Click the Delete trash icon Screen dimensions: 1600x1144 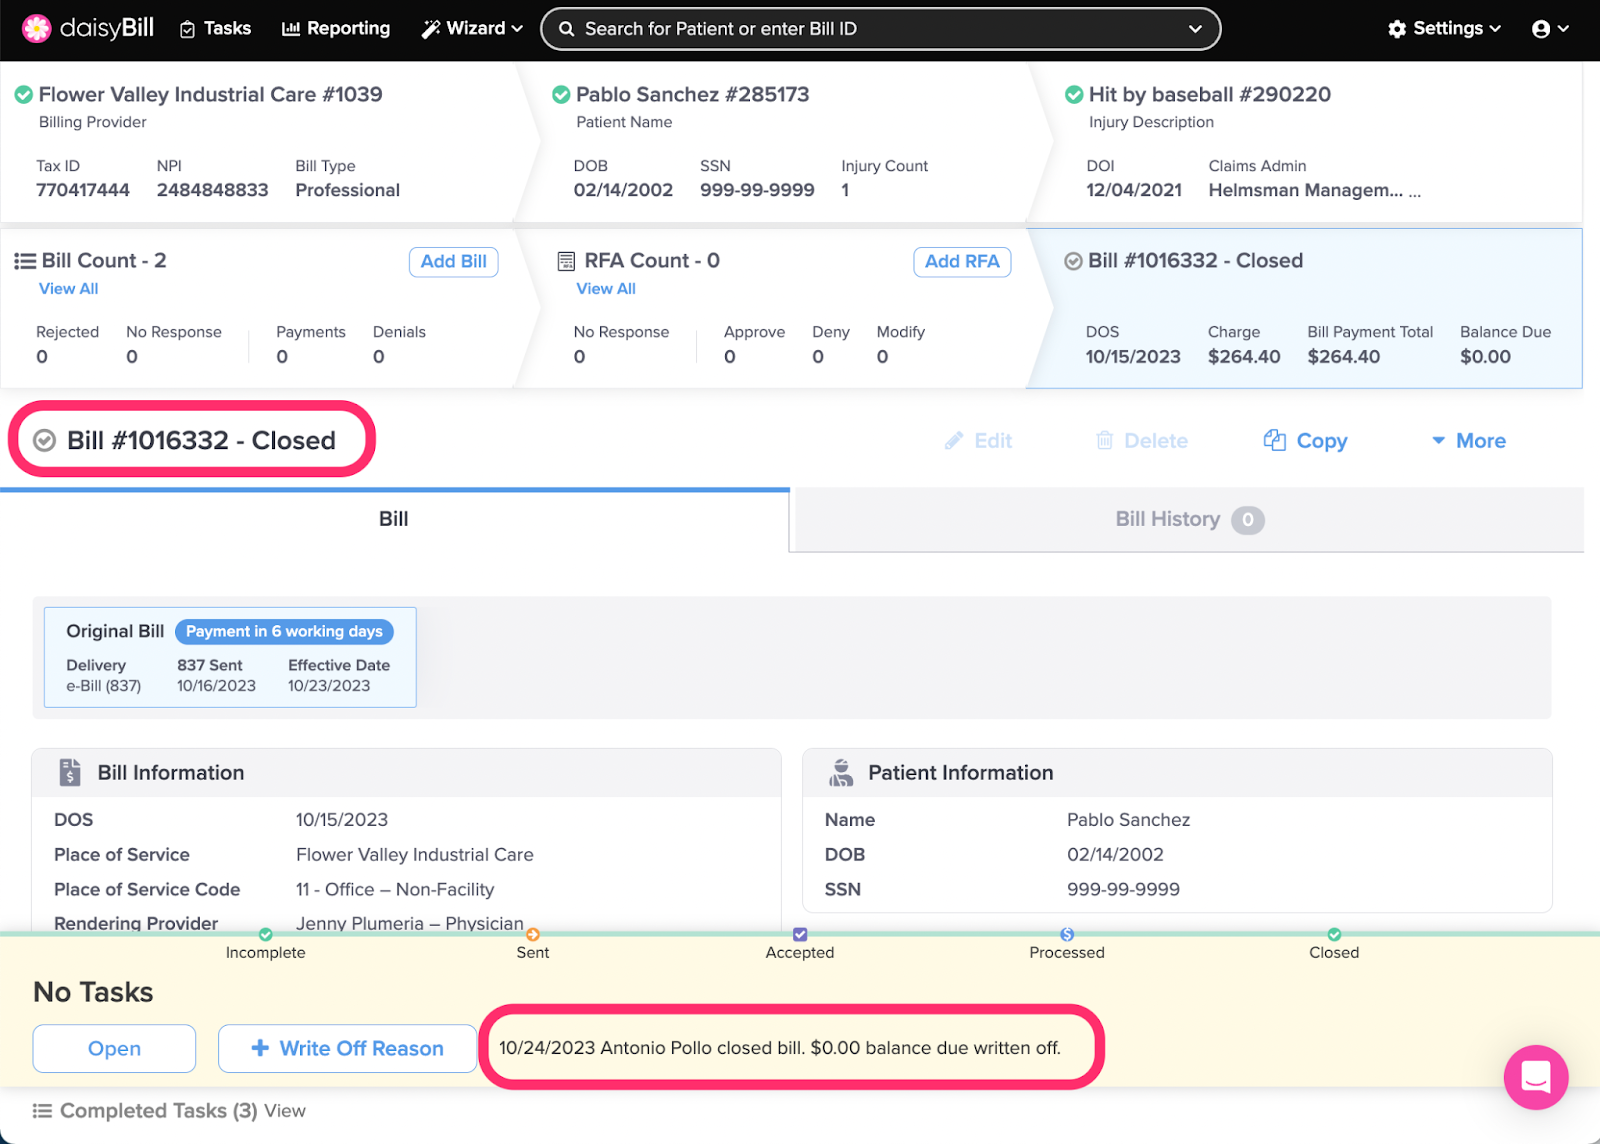pos(1104,441)
